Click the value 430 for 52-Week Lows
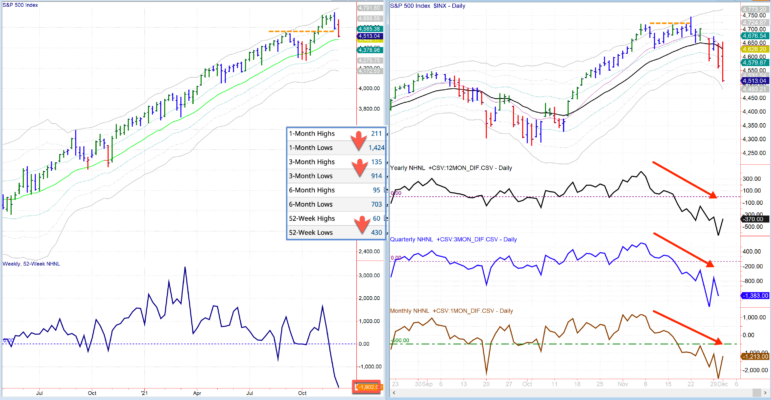Viewport: 771px width, 400px height. pyautogui.click(x=376, y=232)
